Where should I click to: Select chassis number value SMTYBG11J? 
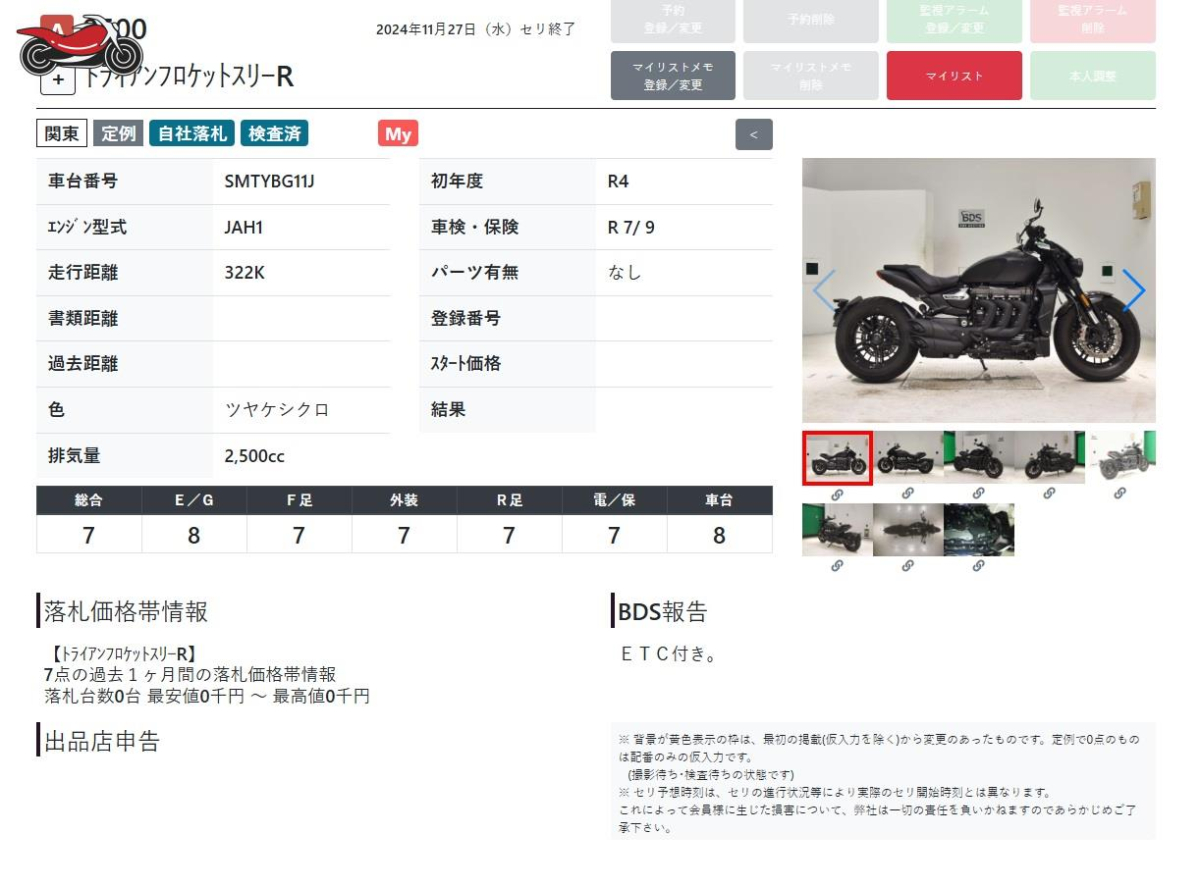tap(270, 182)
